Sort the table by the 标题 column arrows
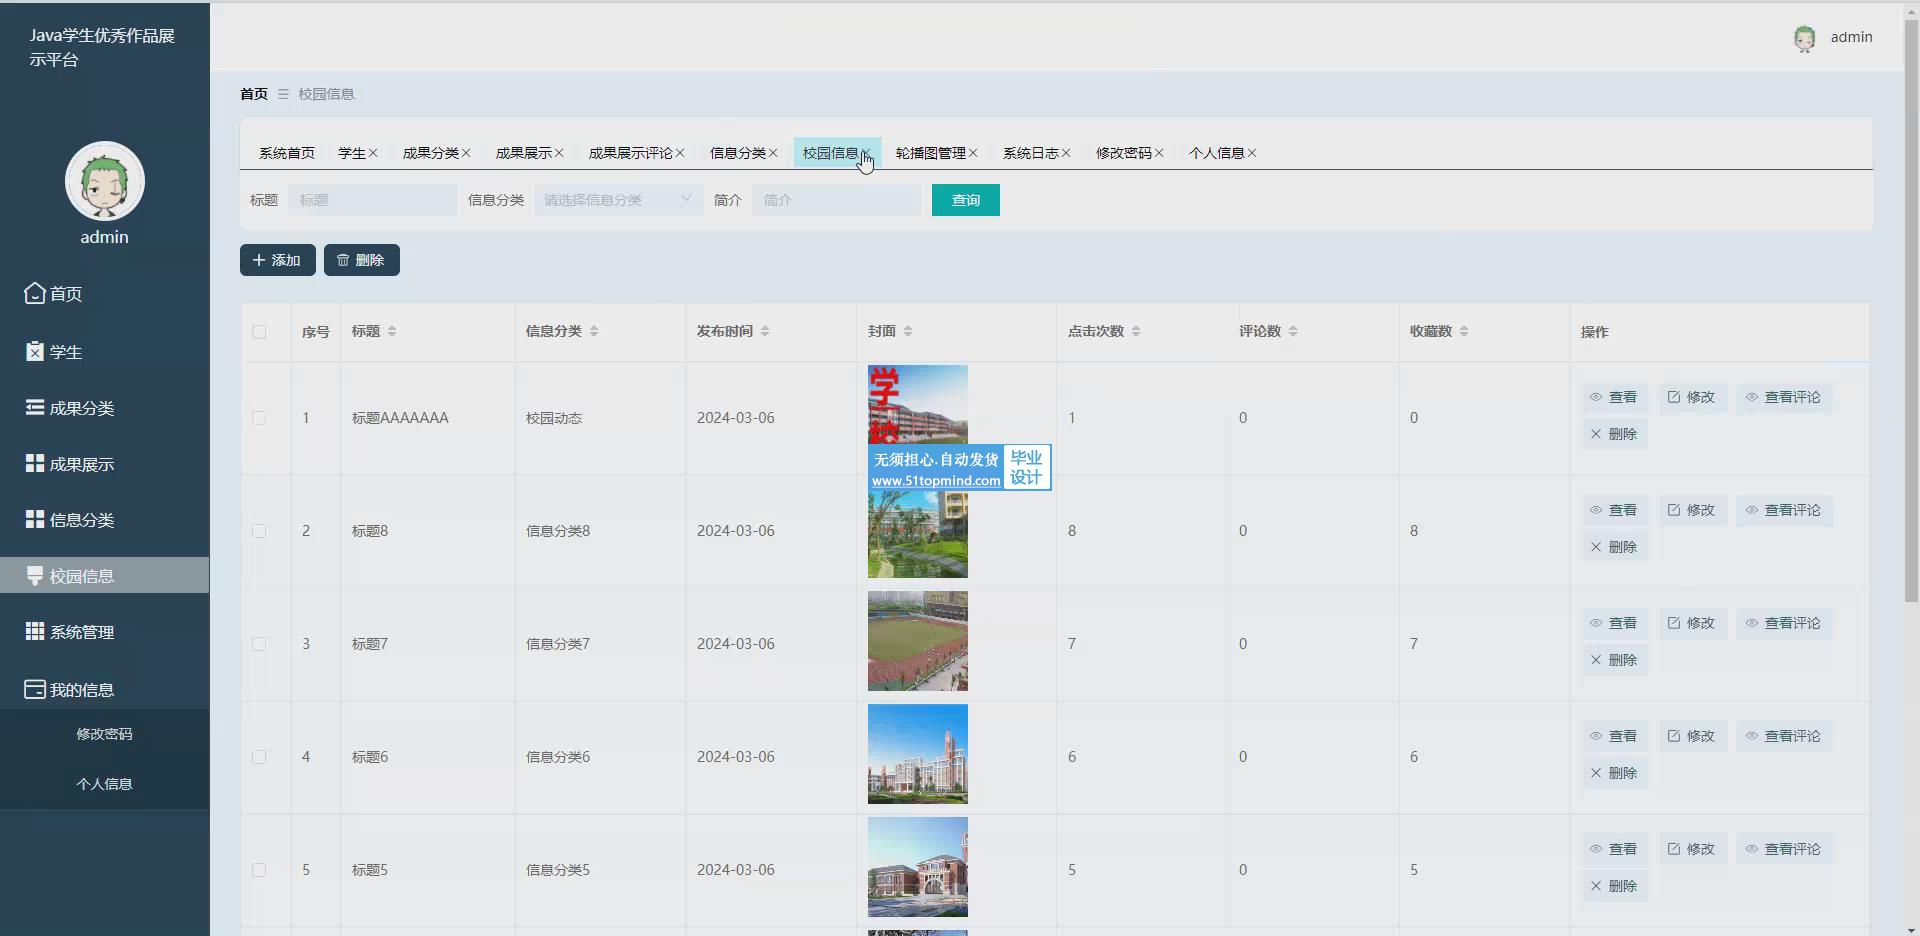1920x936 pixels. pyautogui.click(x=392, y=331)
